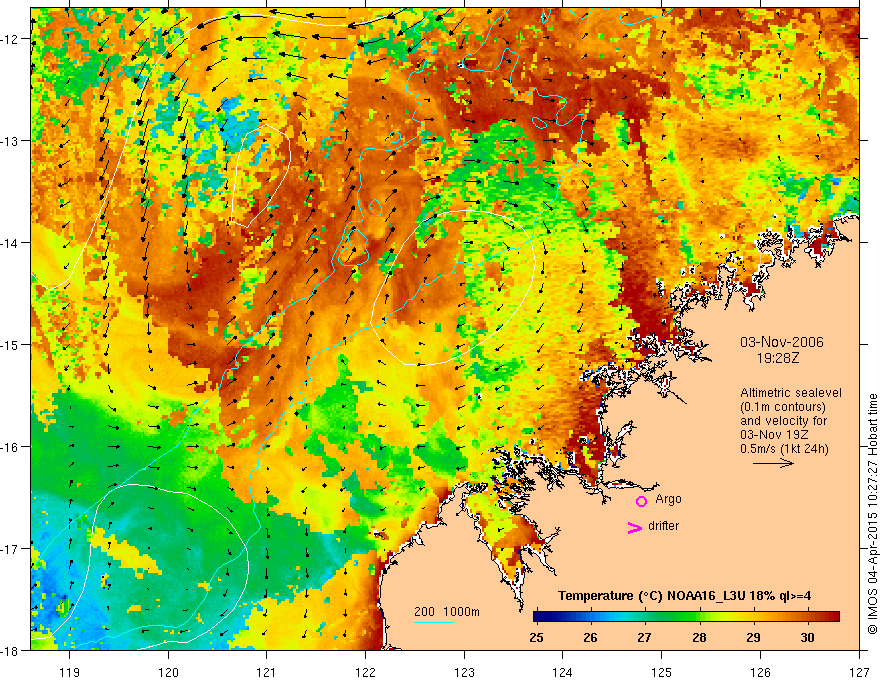Click latitude axis label -14

pyautogui.click(x=11, y=243)
